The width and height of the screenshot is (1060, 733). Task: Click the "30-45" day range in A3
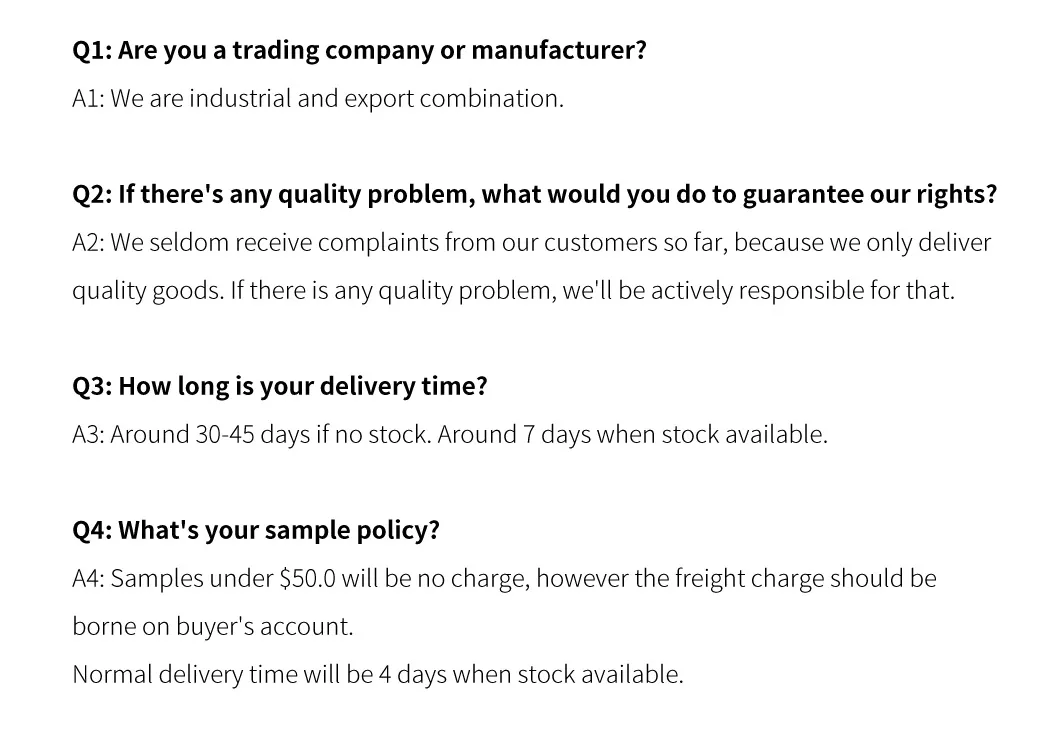224,435
